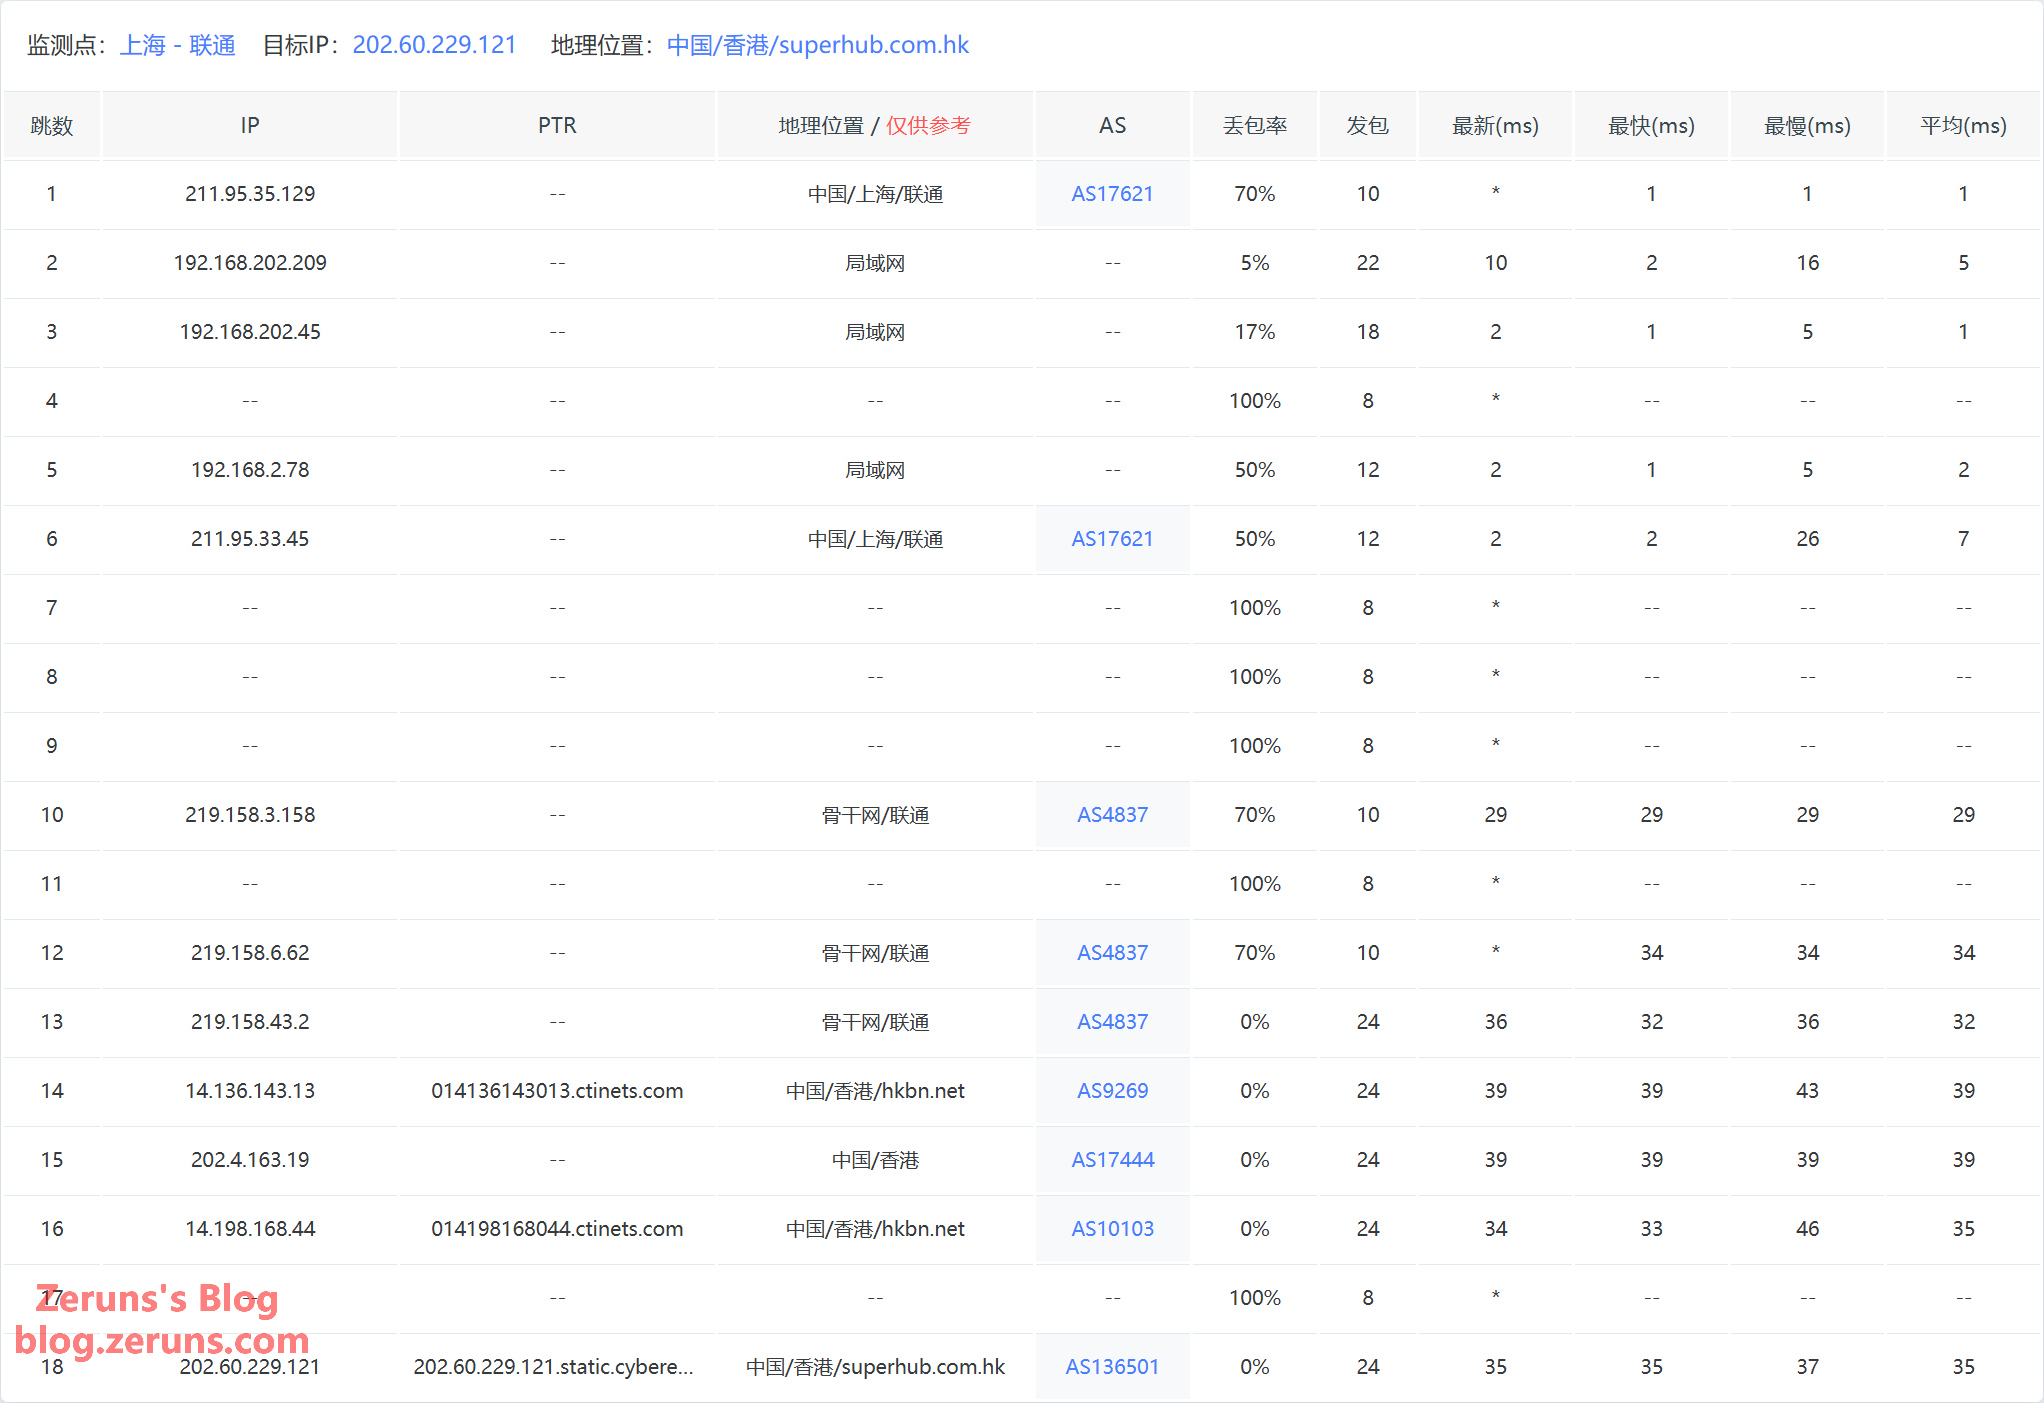Click the 丢包率 column header

click(1254, 126)
